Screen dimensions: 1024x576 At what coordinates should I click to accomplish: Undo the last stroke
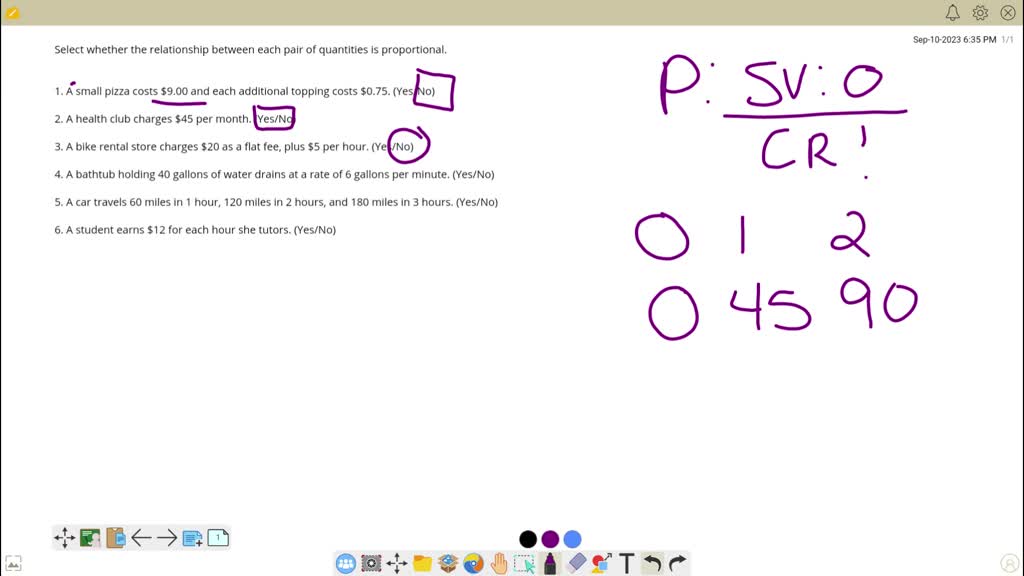coord(652,563)
